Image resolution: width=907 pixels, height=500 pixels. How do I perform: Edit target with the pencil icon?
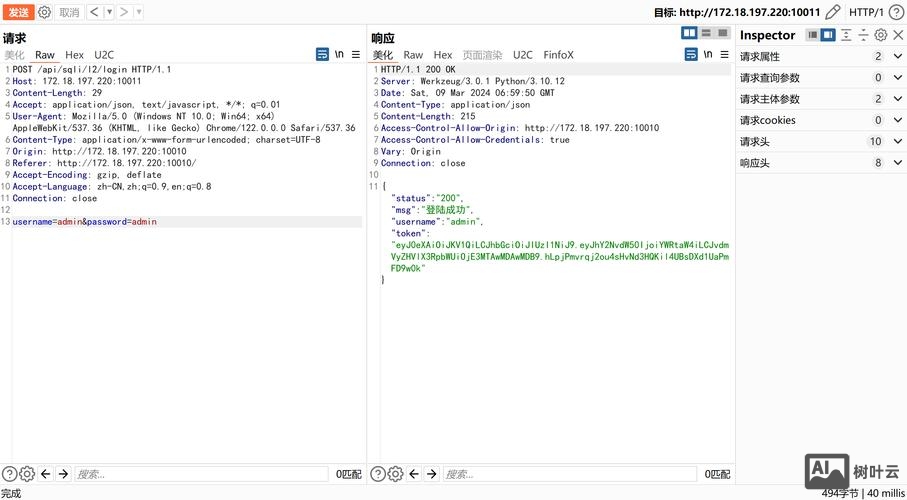tap(832, 12)
